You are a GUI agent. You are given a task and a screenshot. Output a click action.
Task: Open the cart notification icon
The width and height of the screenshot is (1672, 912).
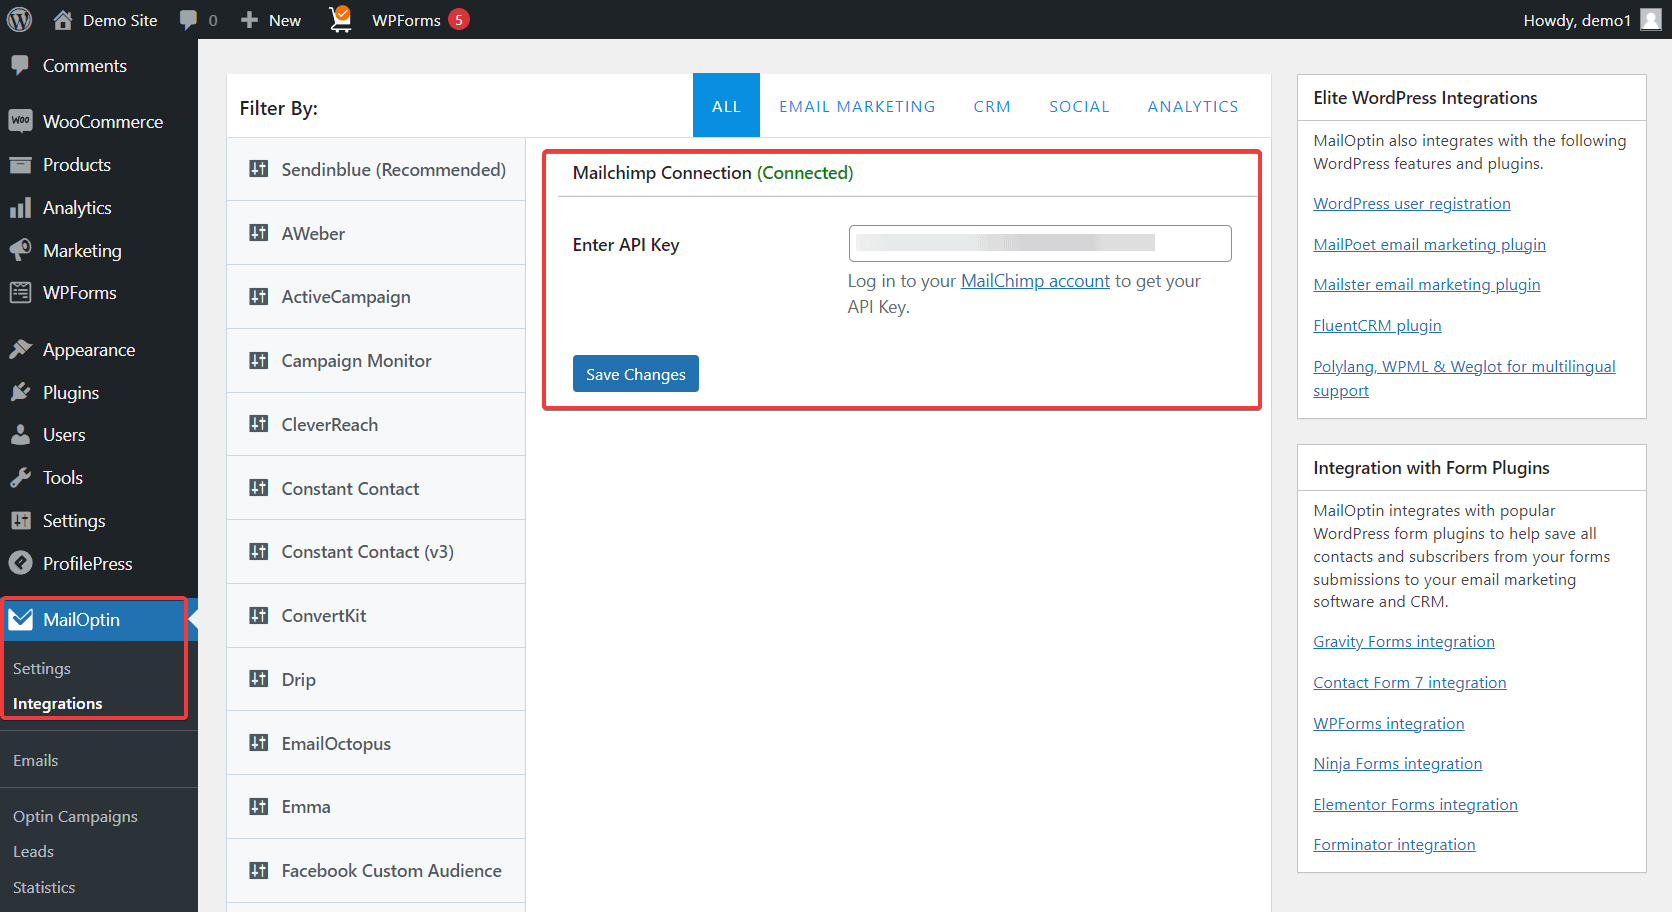341,19
